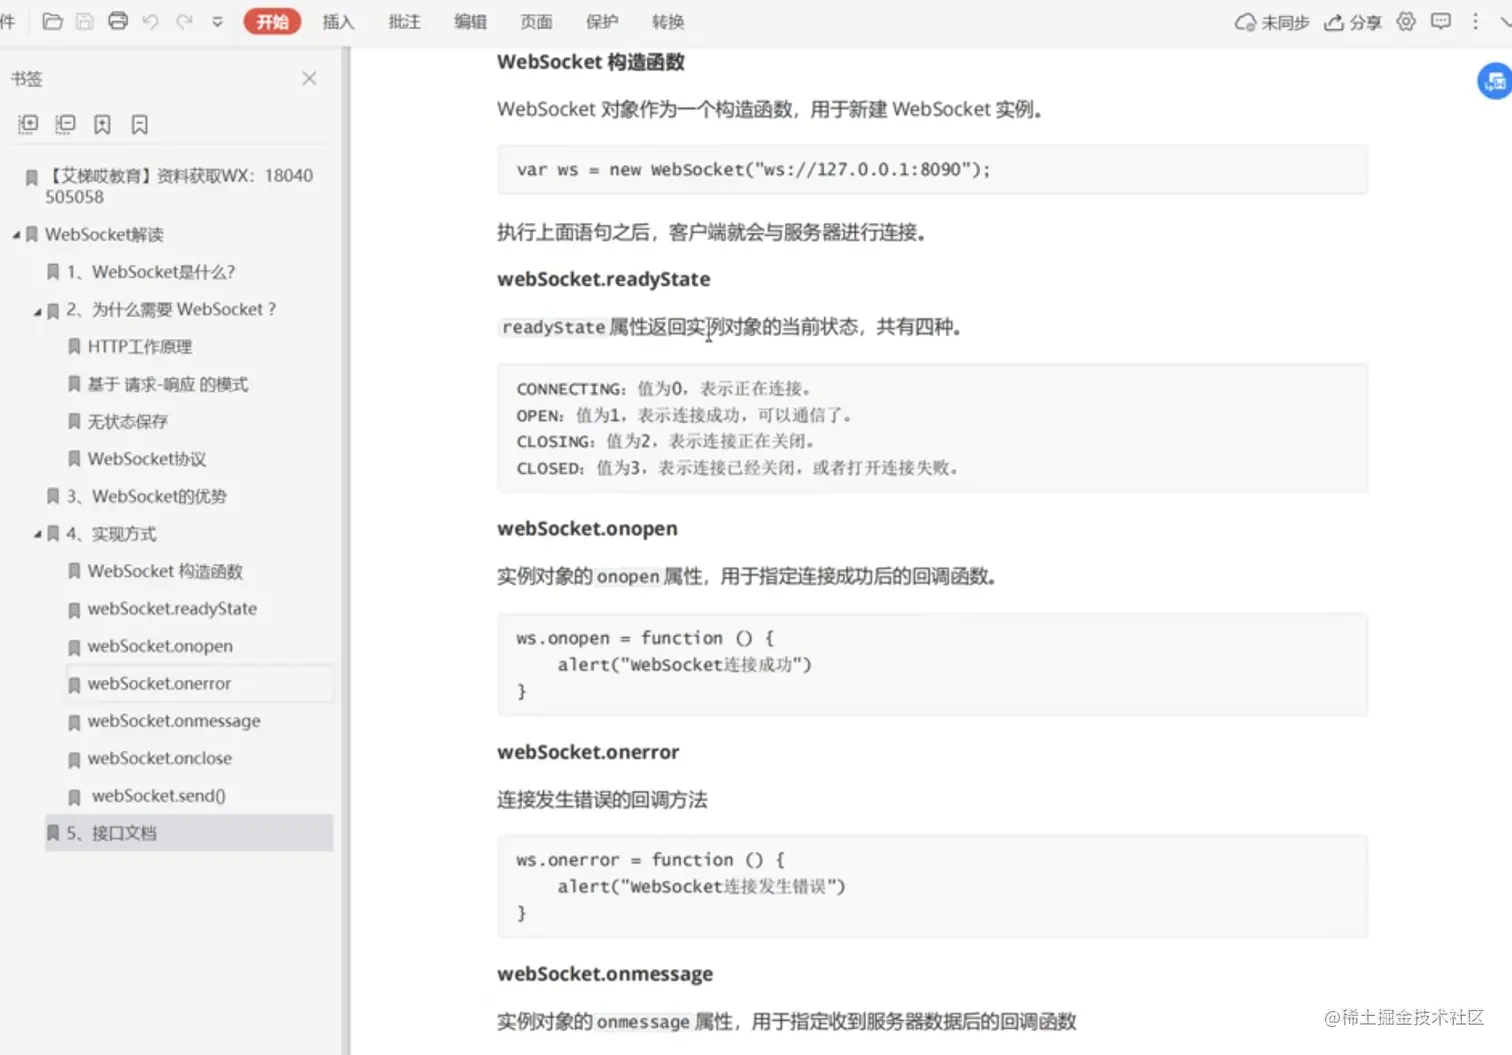1512x1055 pixels.
Task: Open the 基于 请求-响应 的模式 bookmark
Action: pos(167,384)
